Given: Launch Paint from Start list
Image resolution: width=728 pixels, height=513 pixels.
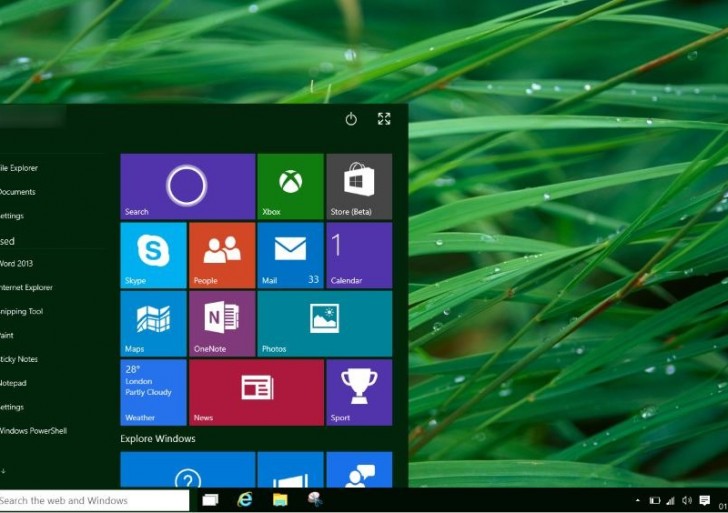Looking at the screenshot, I should coord(6,335).
